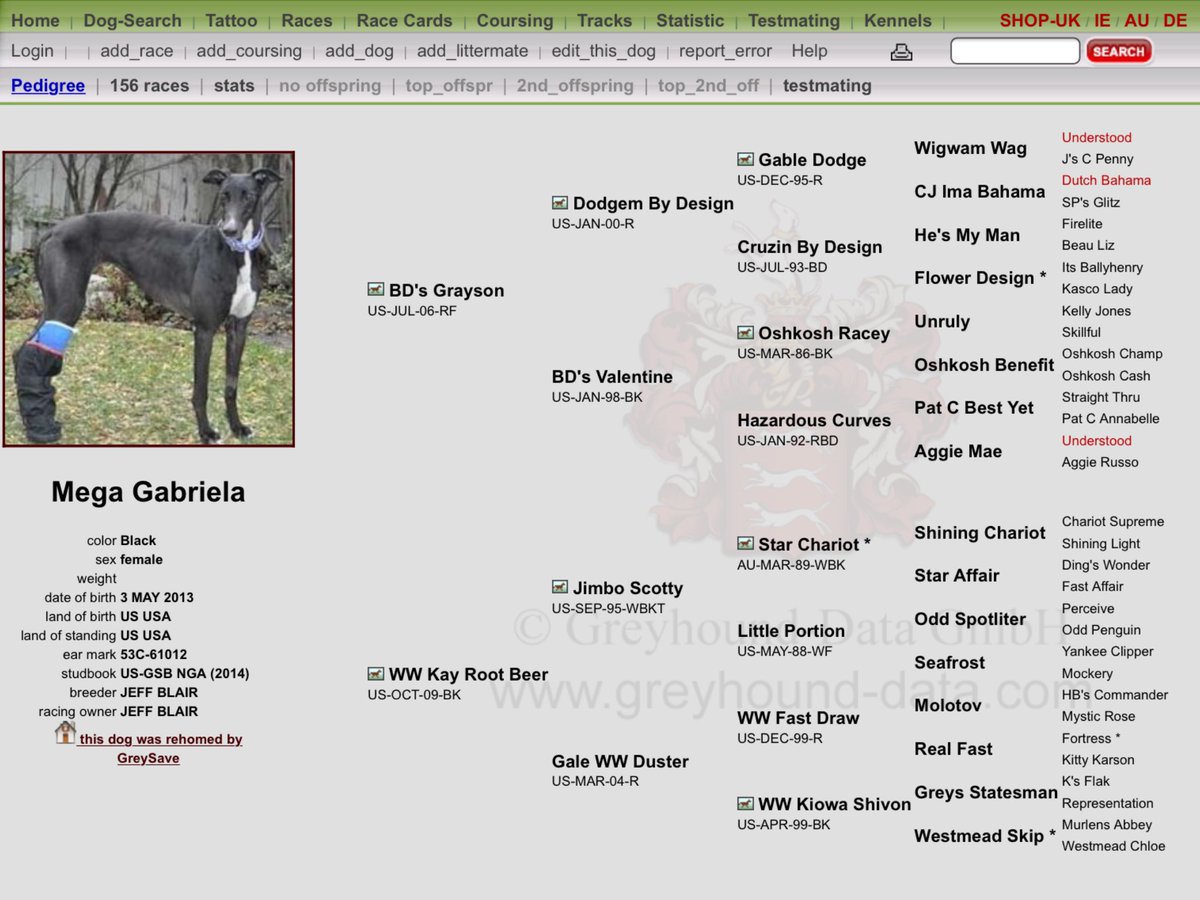Image resolution: width=1200 pixels, height=900 pixels.
Task: Click Pat C Best Yet ancestor
Action: pyautogui.click(x=974, y=408)
